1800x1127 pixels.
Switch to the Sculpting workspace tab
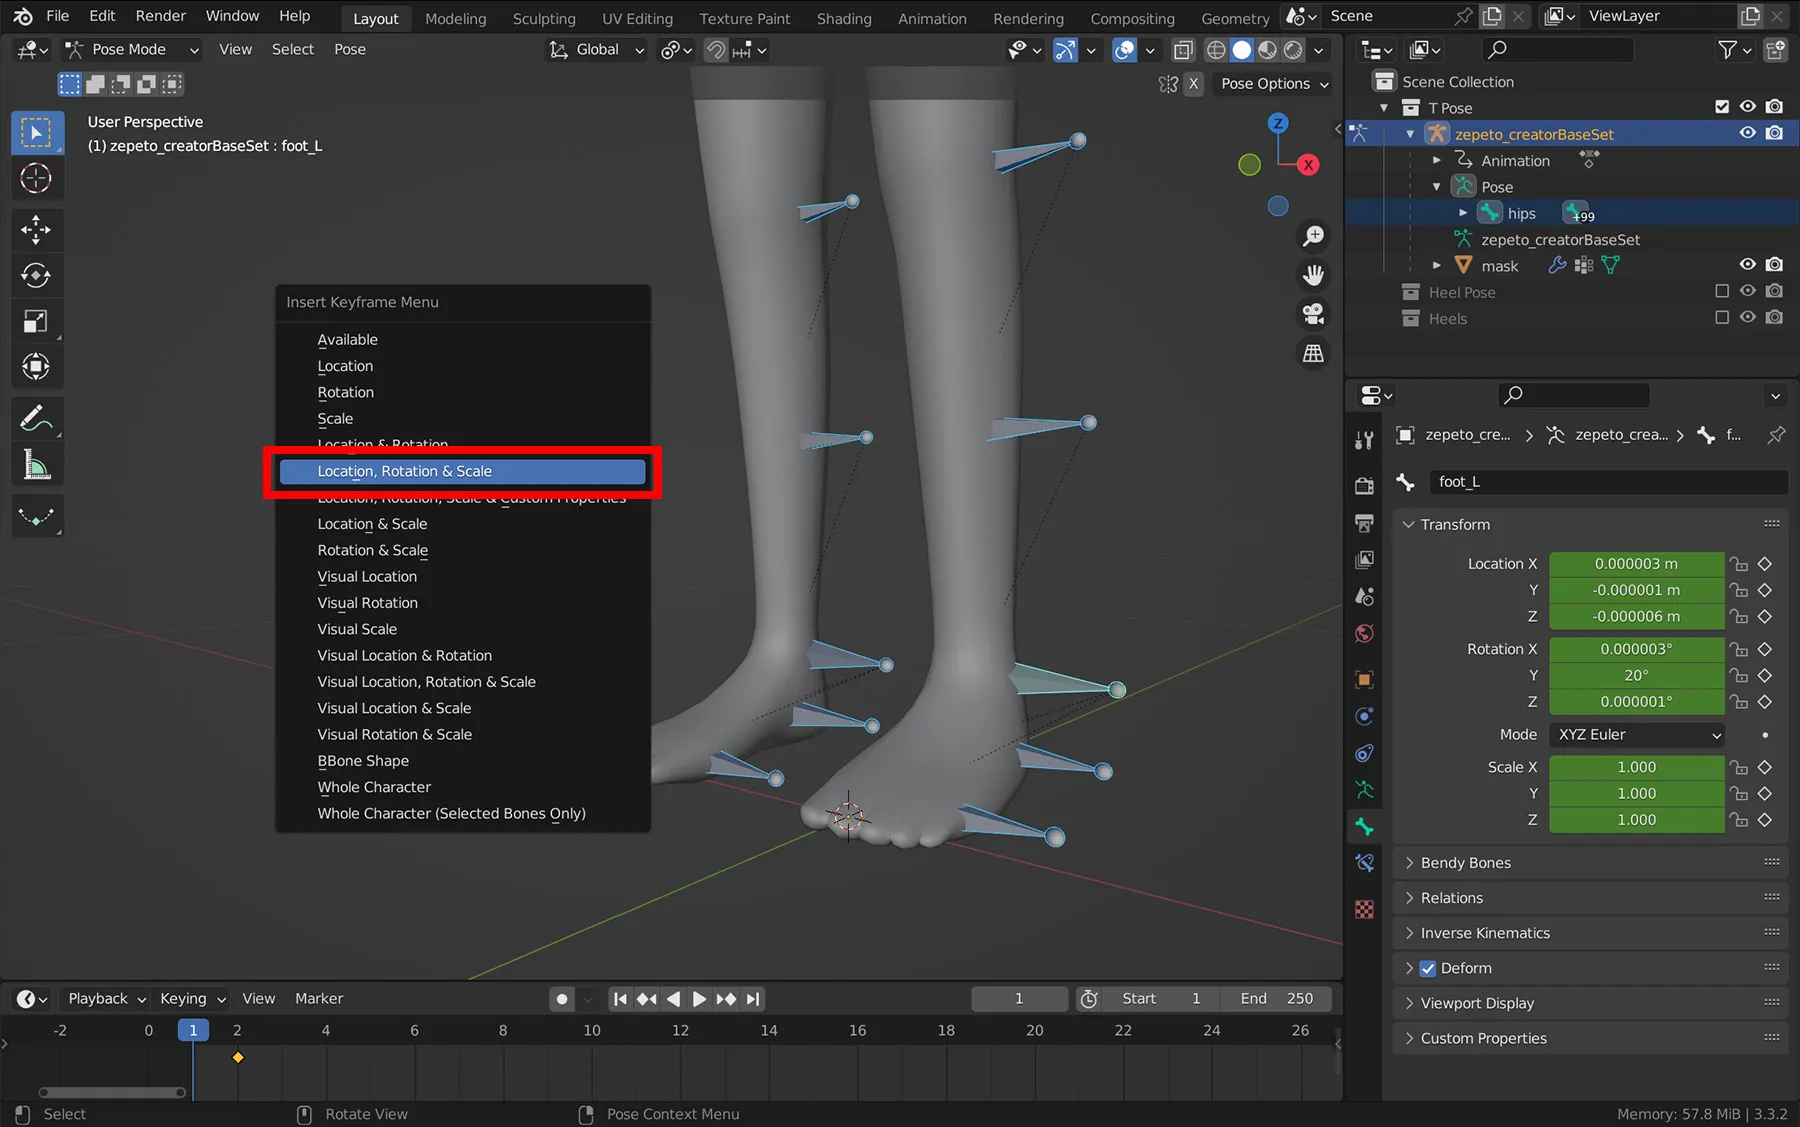544,18
